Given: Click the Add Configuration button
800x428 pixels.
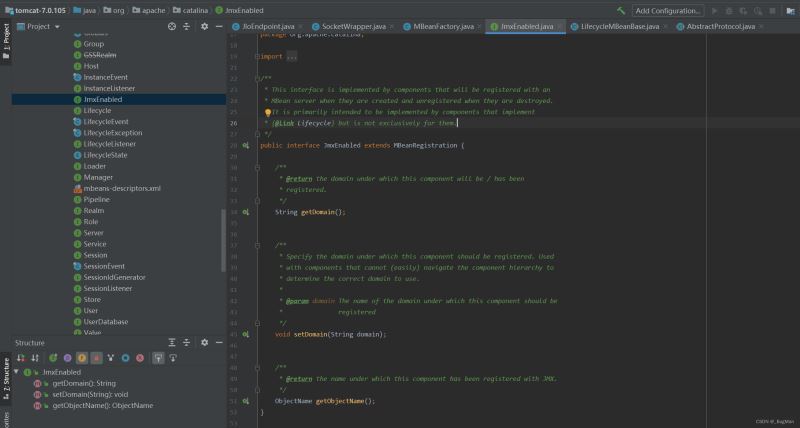Looking at the screenshot, I should click(x=668, y=11).
